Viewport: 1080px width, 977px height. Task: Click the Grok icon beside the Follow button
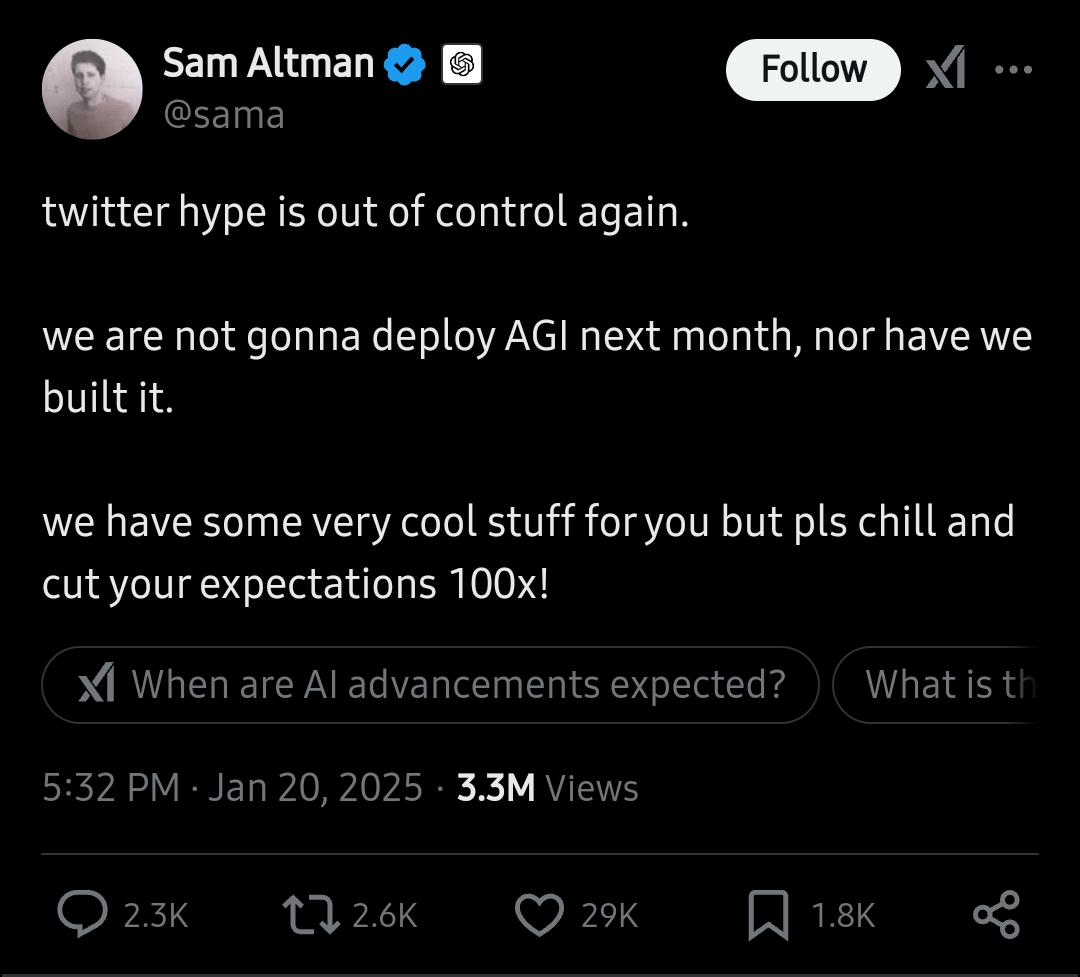click(945, 70)
